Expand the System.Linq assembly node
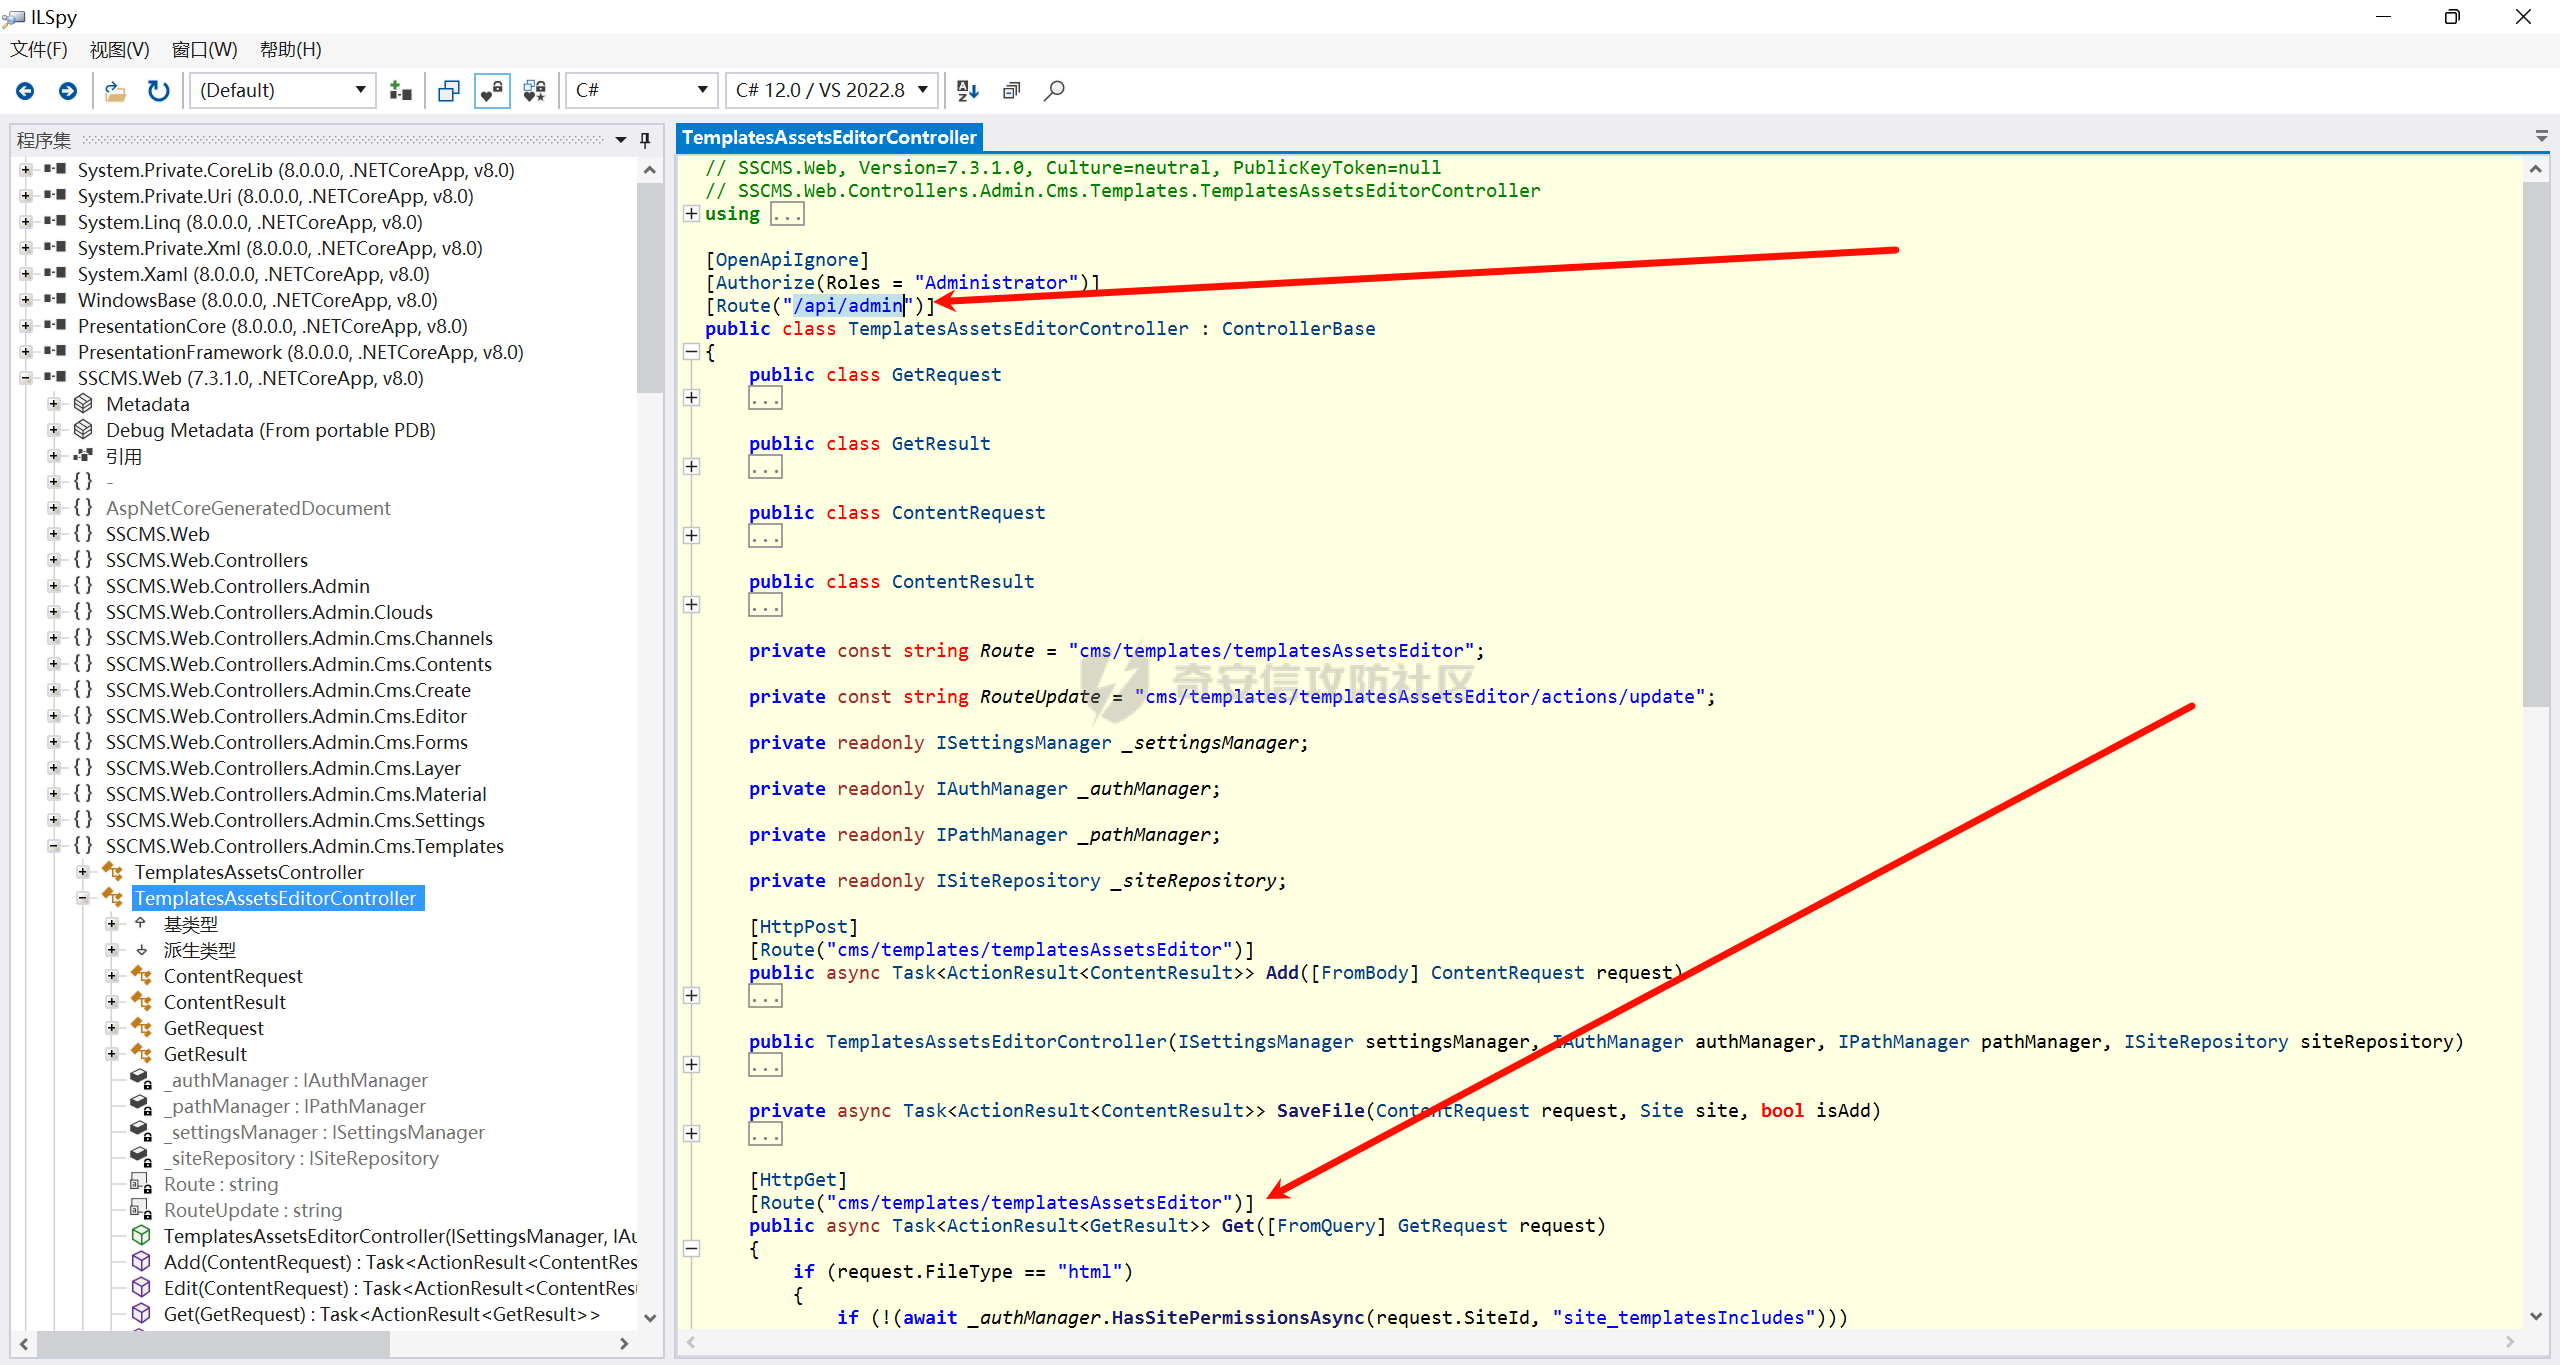 (x=25, y=222)
